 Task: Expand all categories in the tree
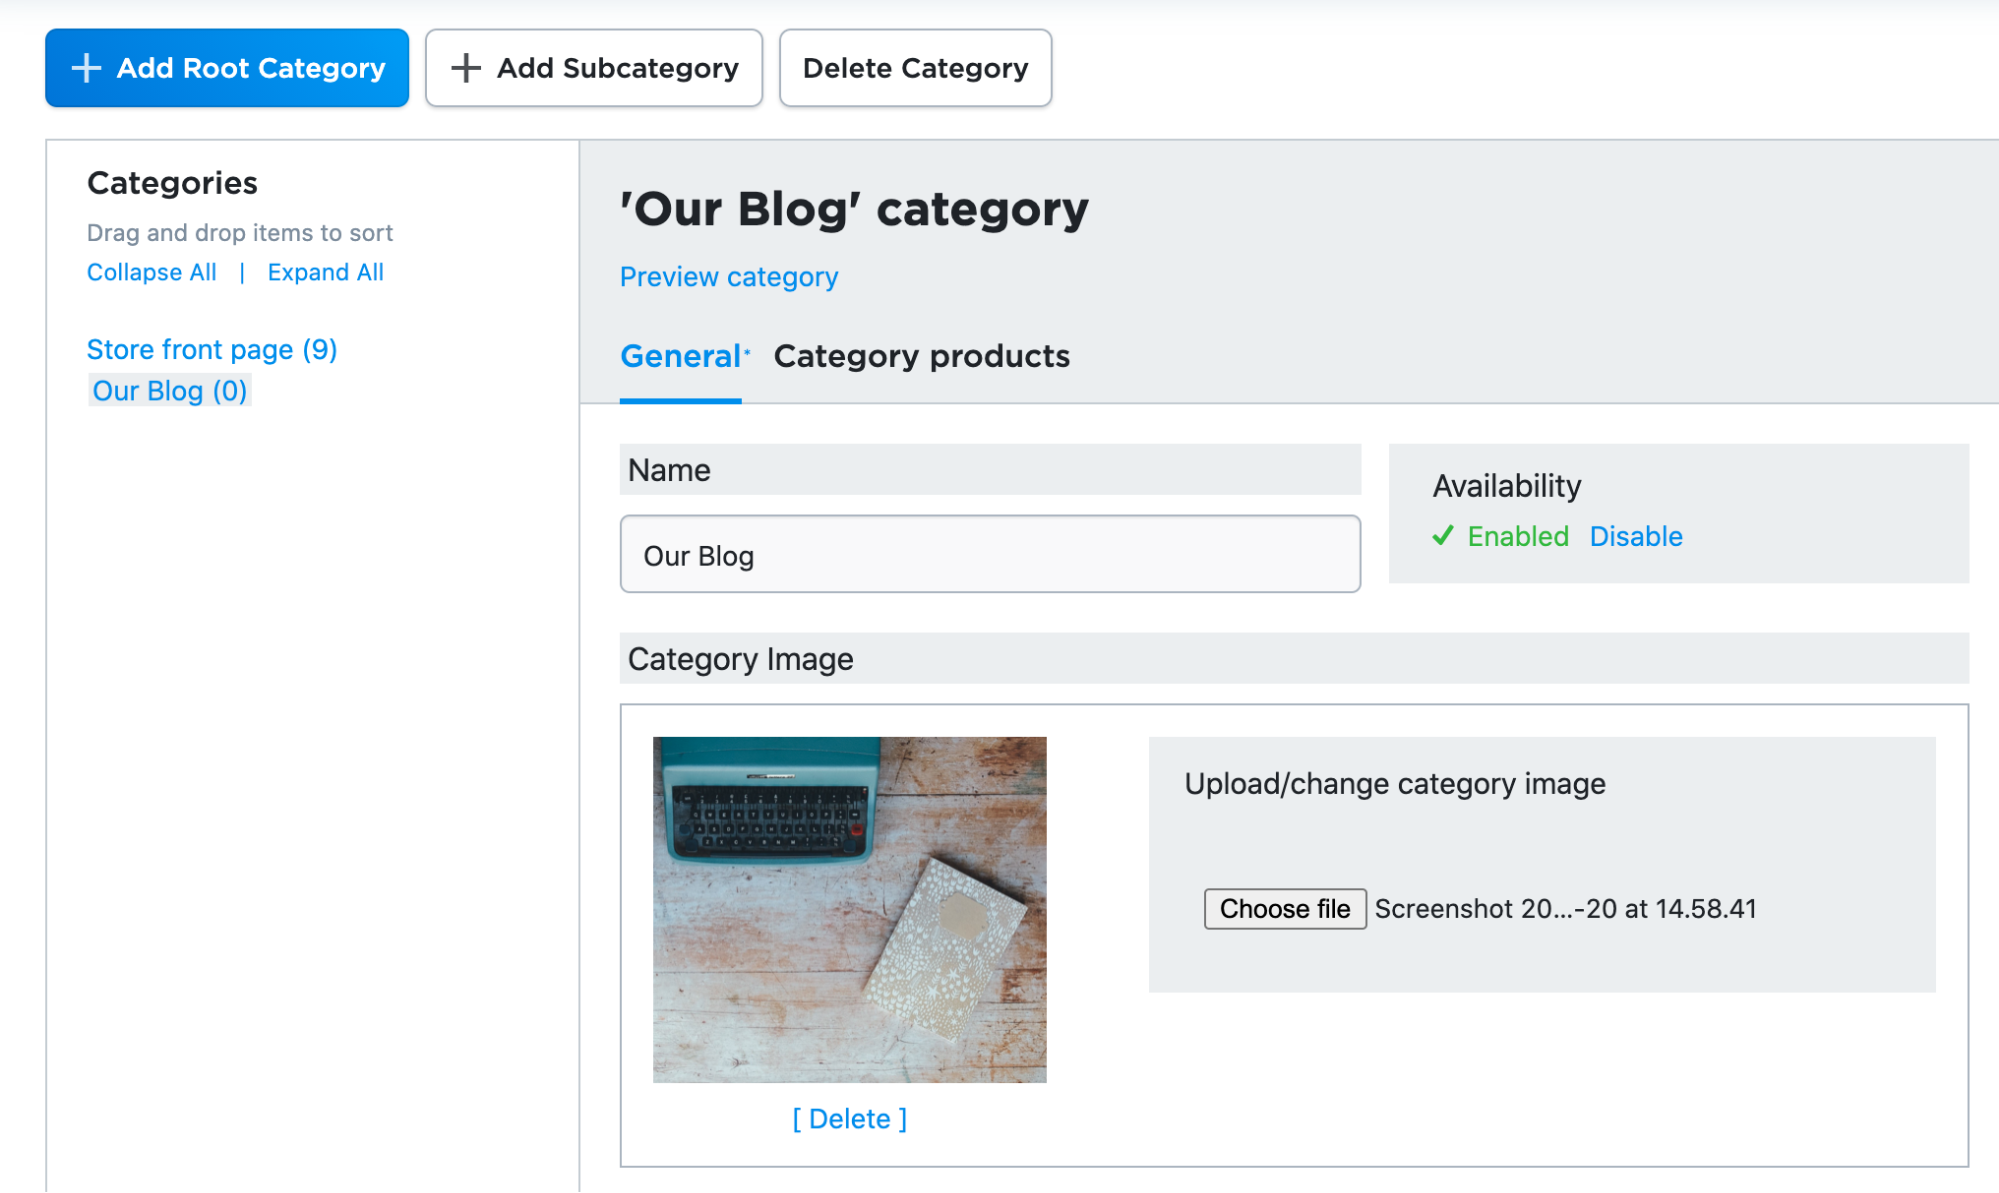[x=325, y=271]
